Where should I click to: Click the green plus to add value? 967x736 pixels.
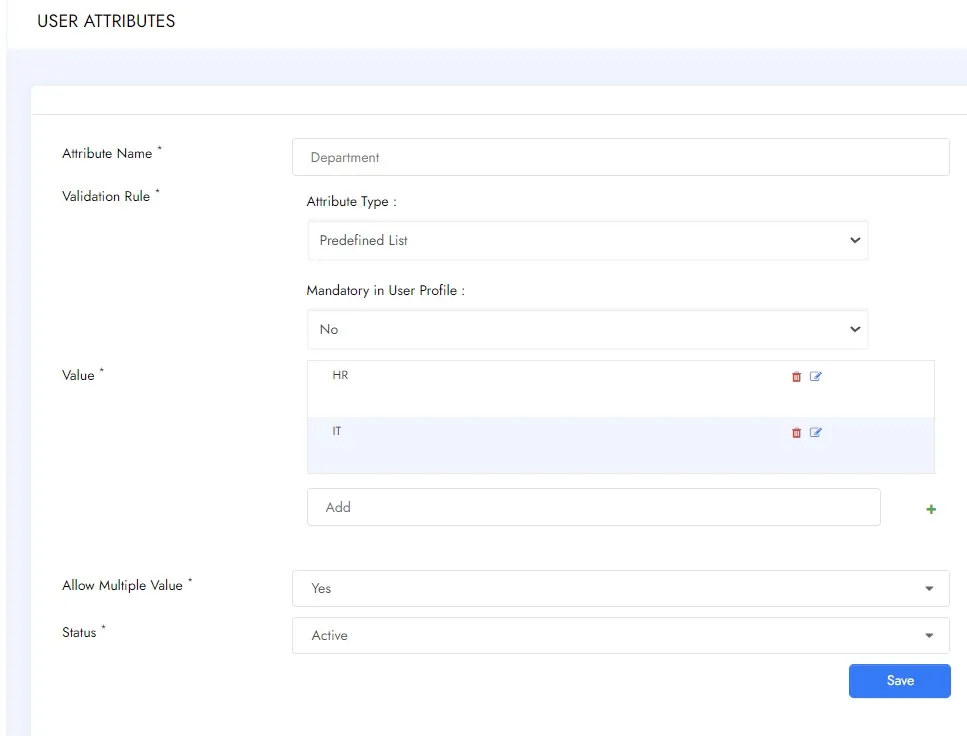pos(931,509)
